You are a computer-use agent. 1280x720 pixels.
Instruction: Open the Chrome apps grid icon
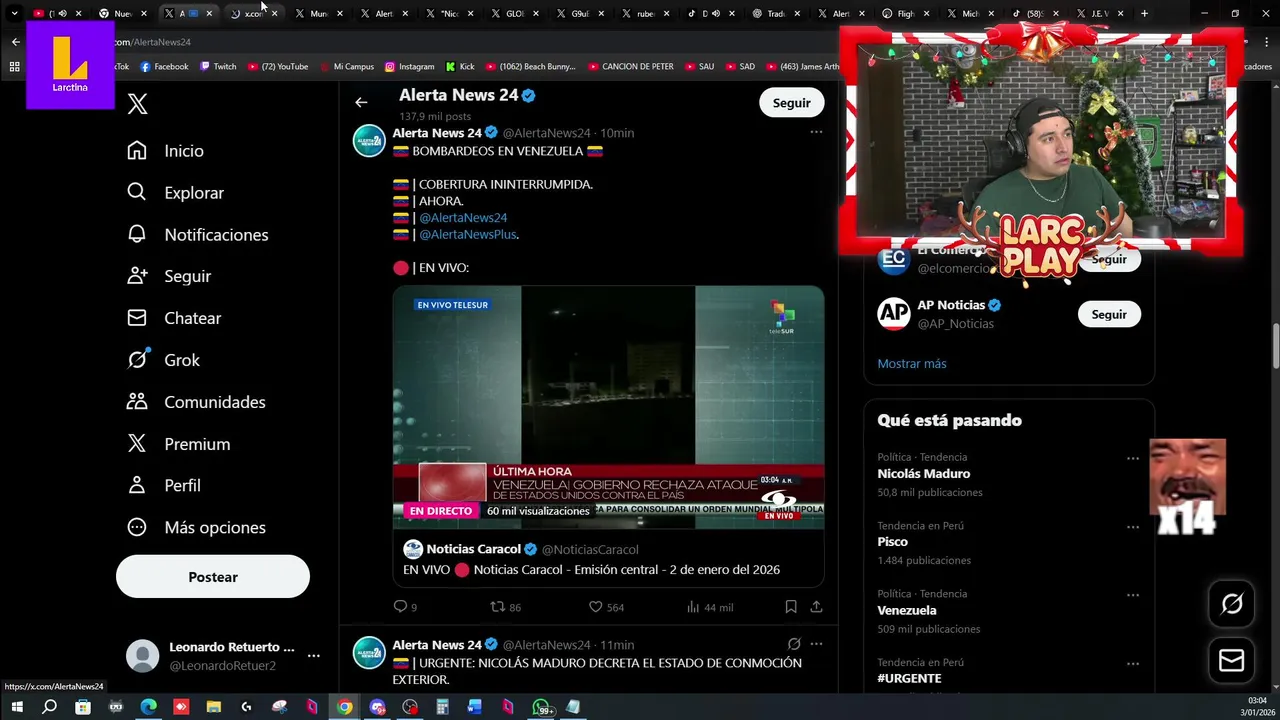[14, 67]
